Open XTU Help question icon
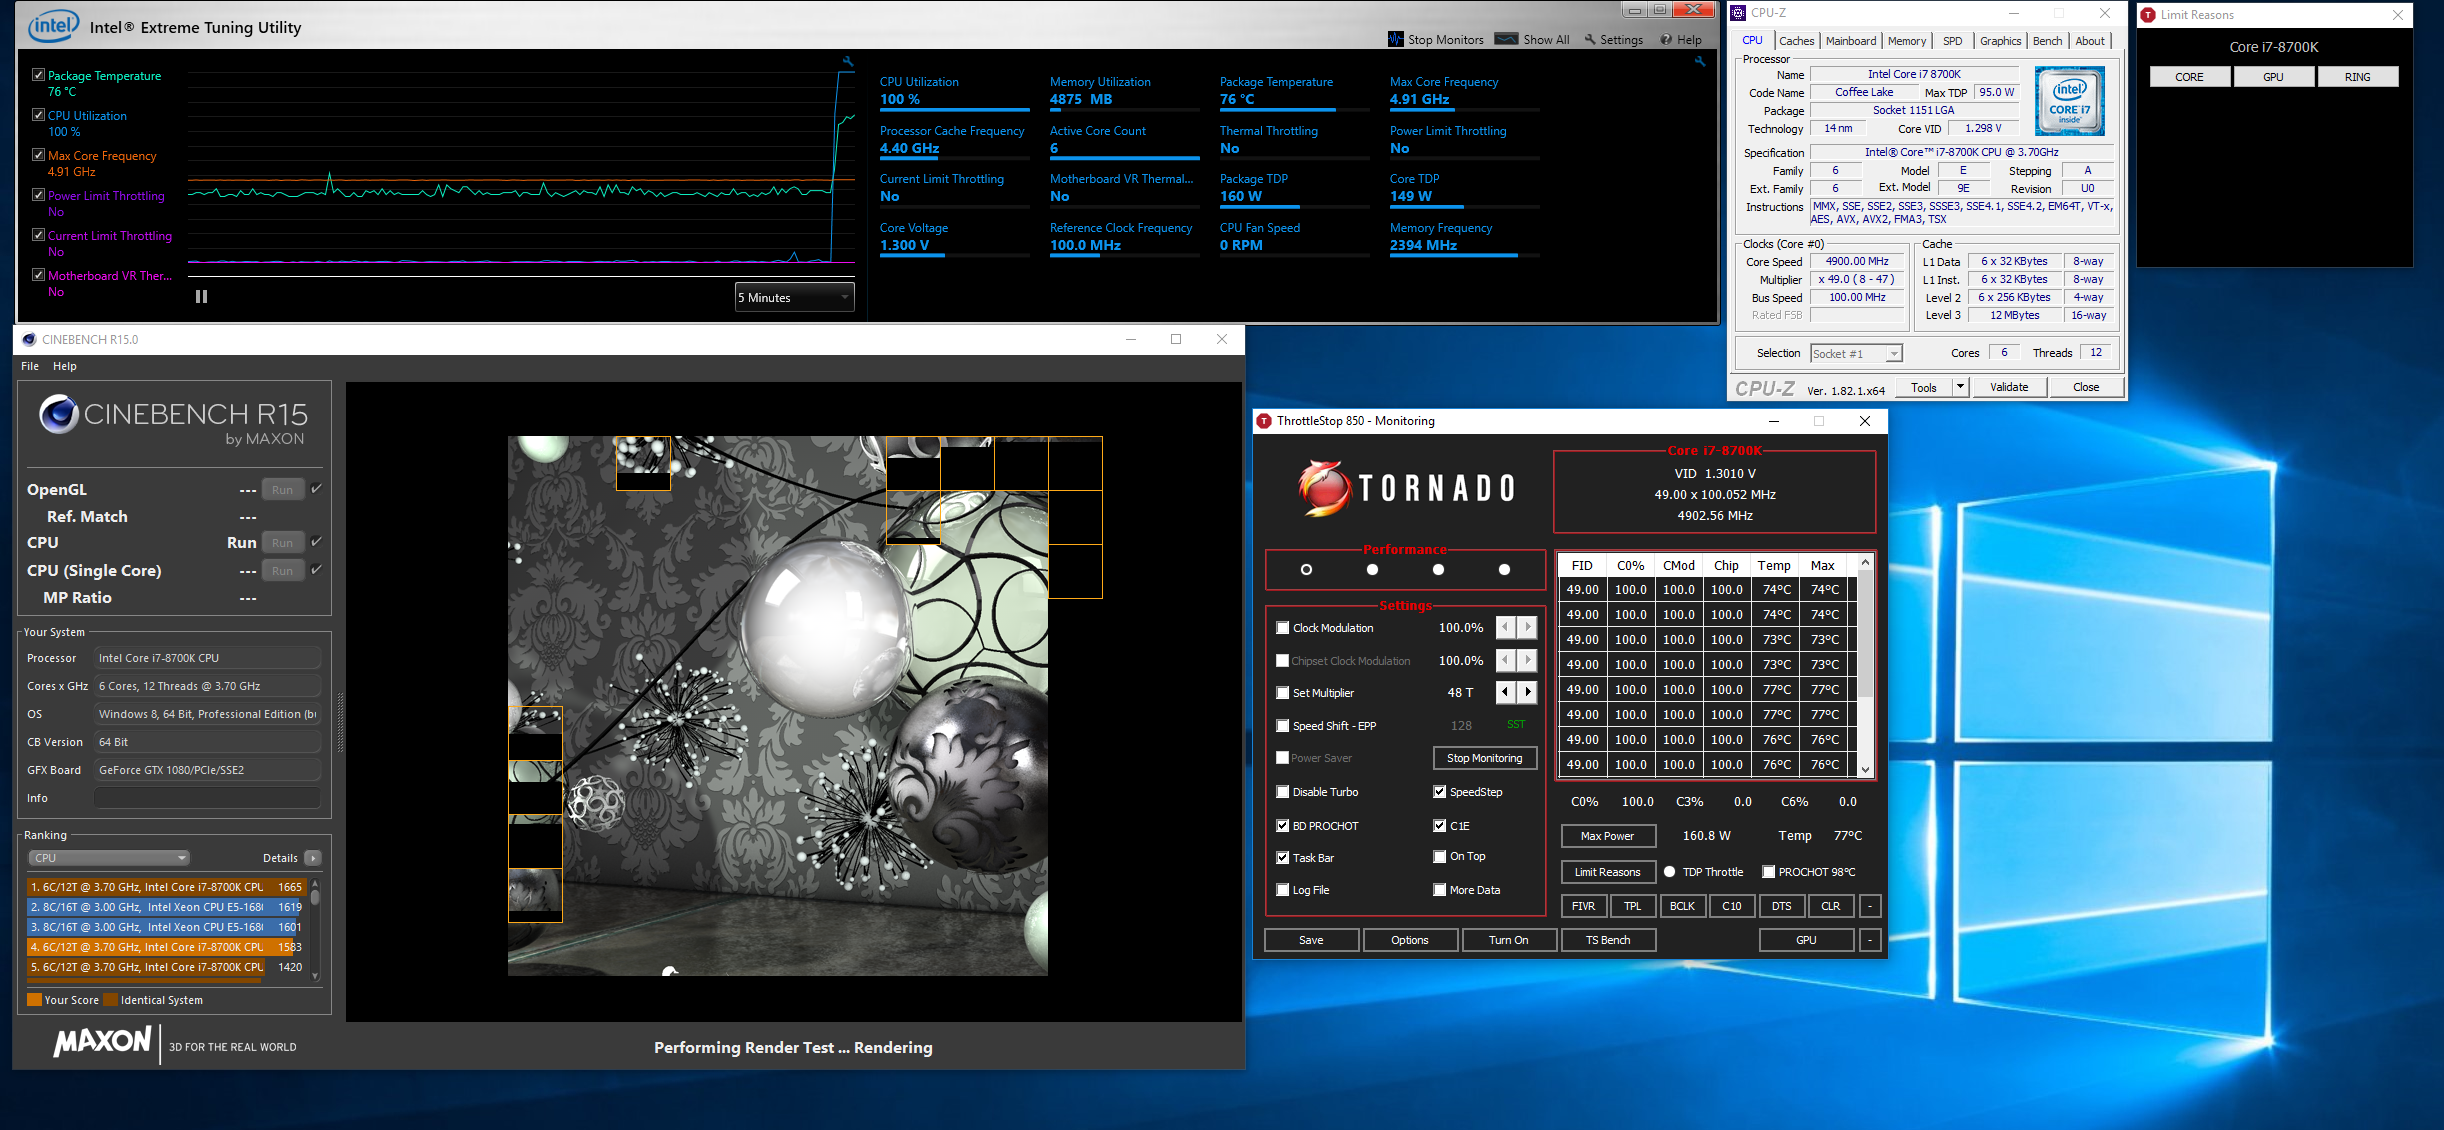The image size is (2444, 1130). [1666, 40]
